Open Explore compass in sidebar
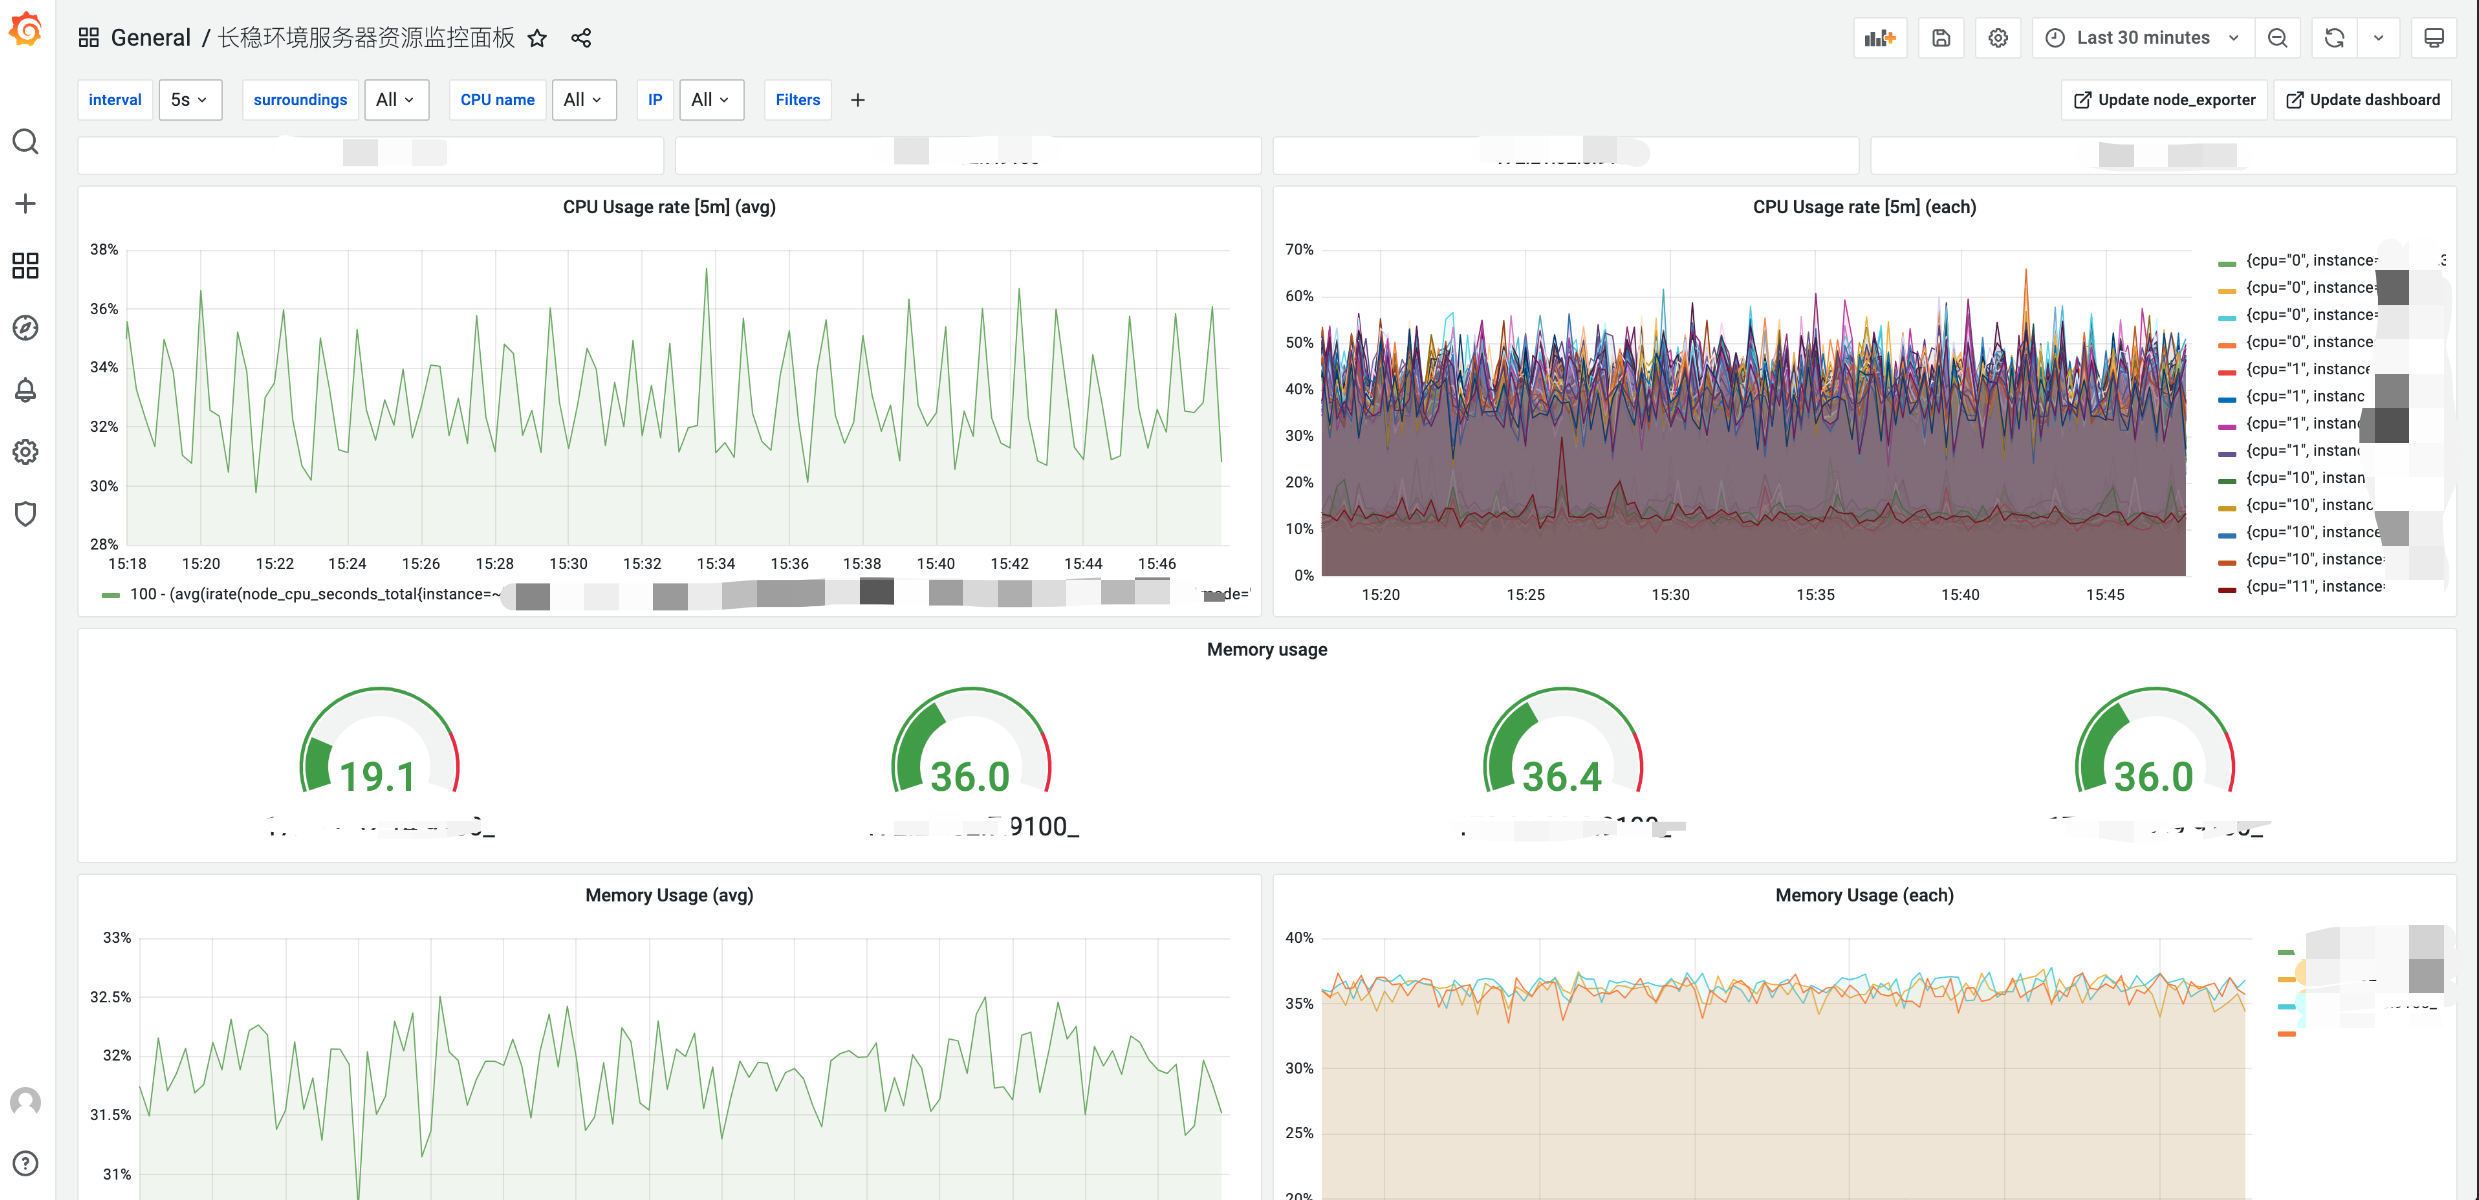The image size is (2479, 1200). click(25, 328)
